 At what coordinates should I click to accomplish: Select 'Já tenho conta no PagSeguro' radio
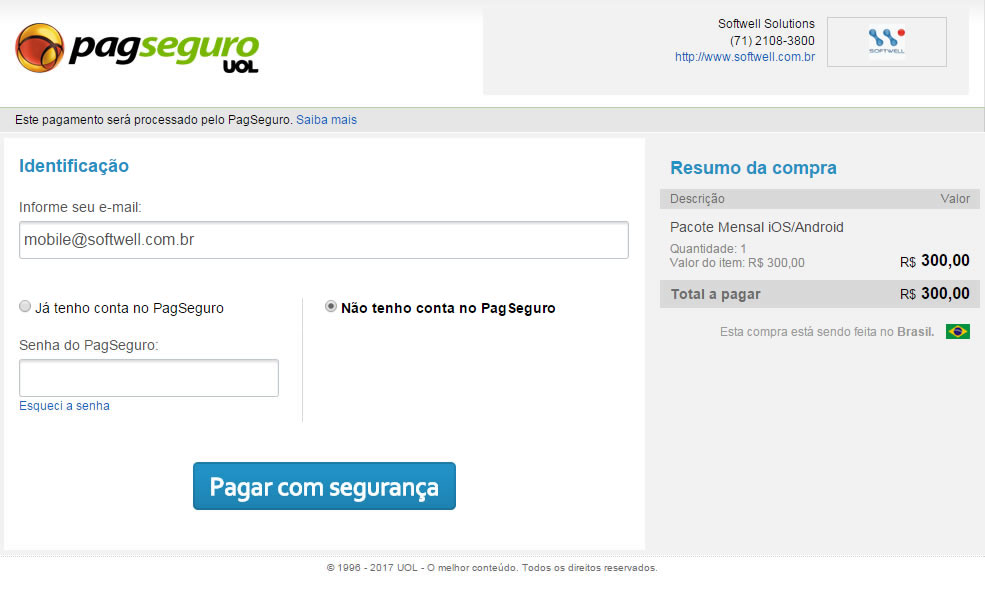(x=25, y=306)
